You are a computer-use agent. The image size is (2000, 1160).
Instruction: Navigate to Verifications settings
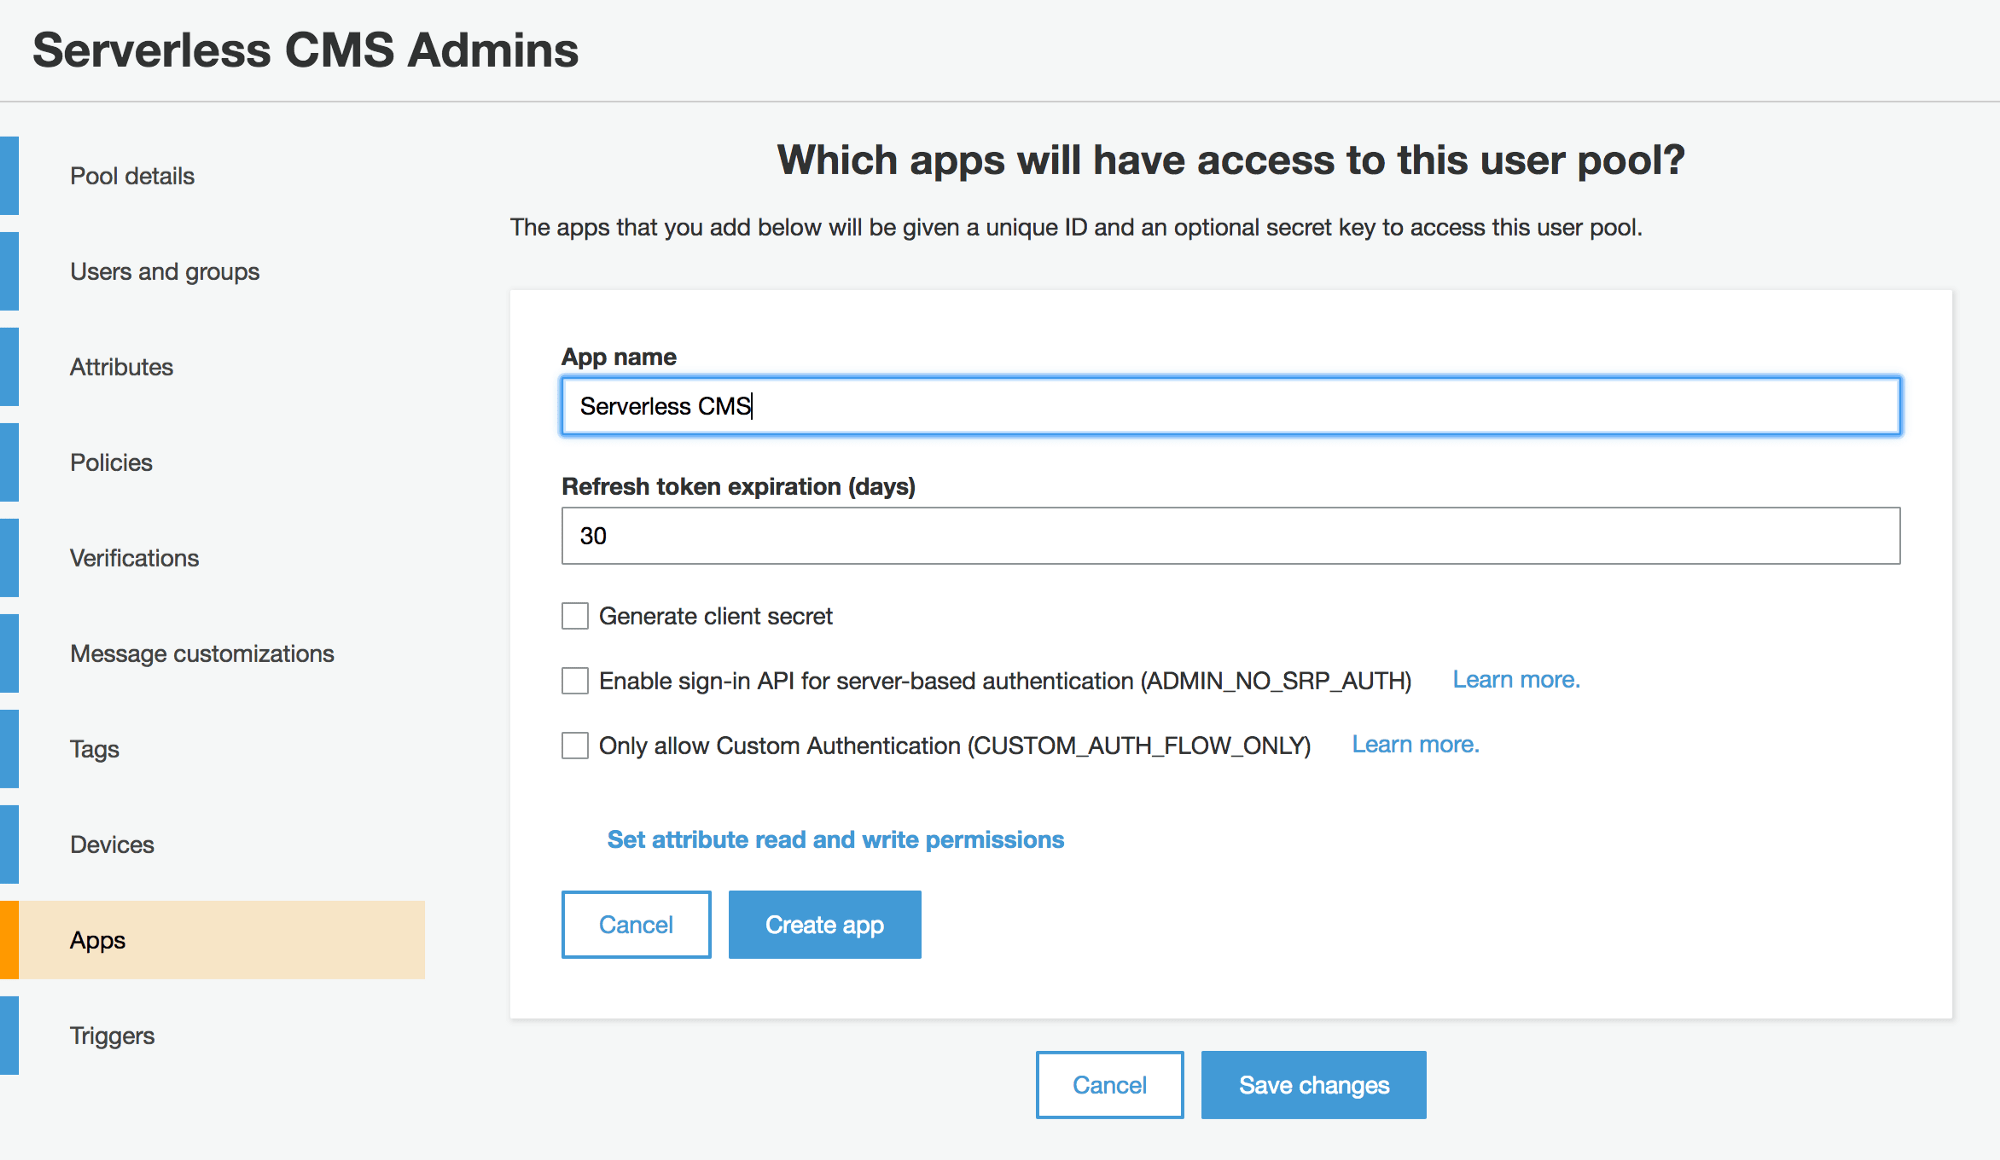[134, 558]
